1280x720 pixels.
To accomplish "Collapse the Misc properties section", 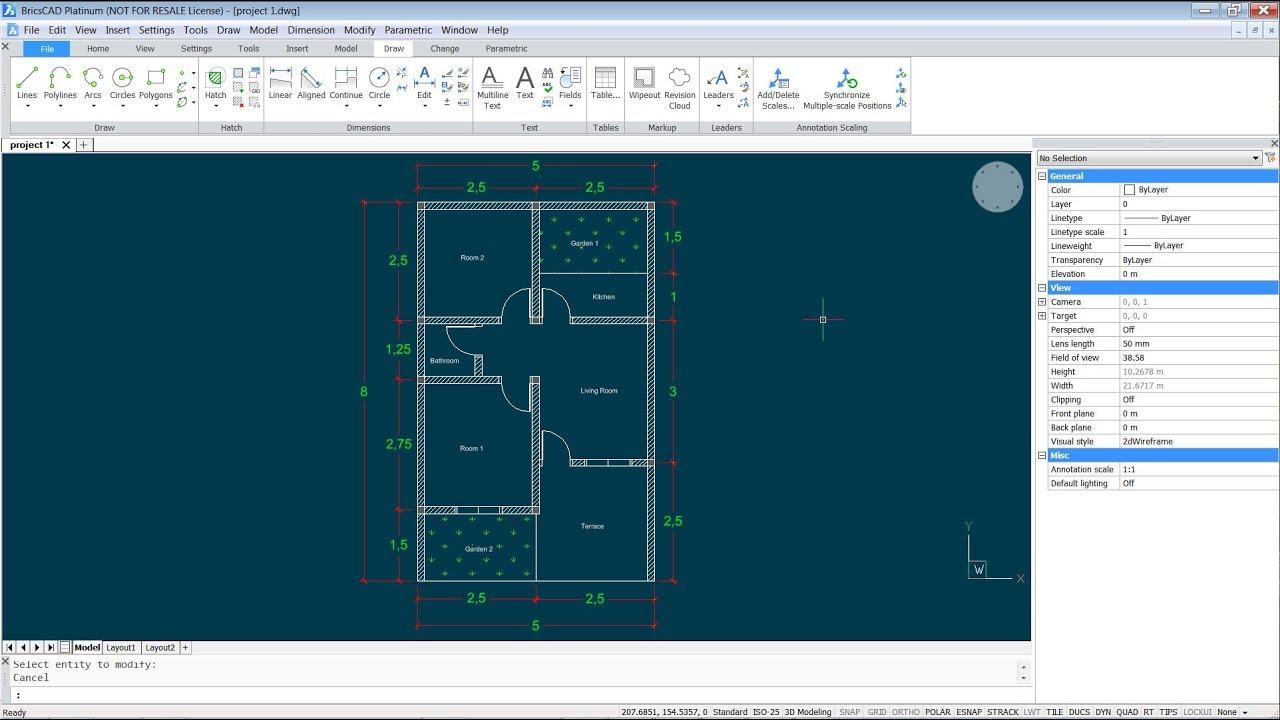I will (1042, 456).
